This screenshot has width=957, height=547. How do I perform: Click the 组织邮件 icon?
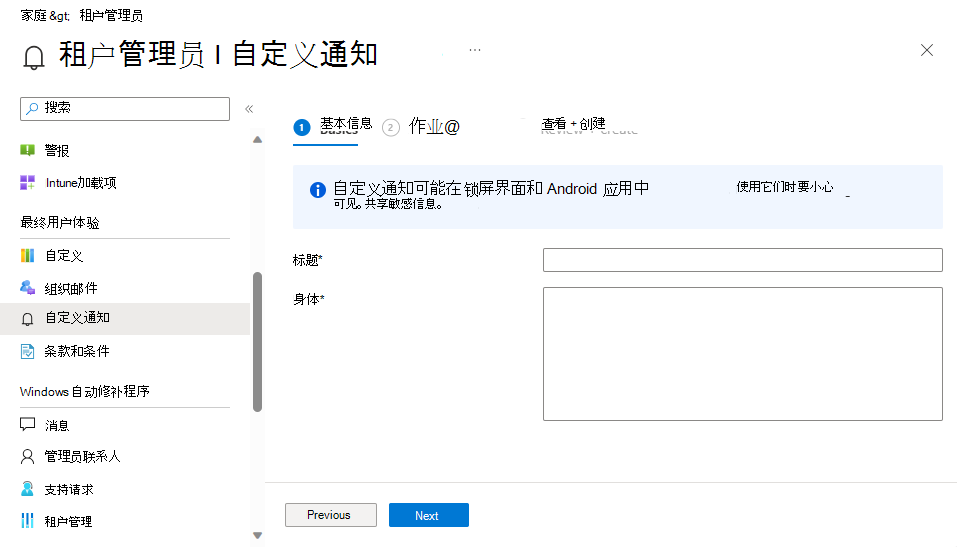coord(27,288)
